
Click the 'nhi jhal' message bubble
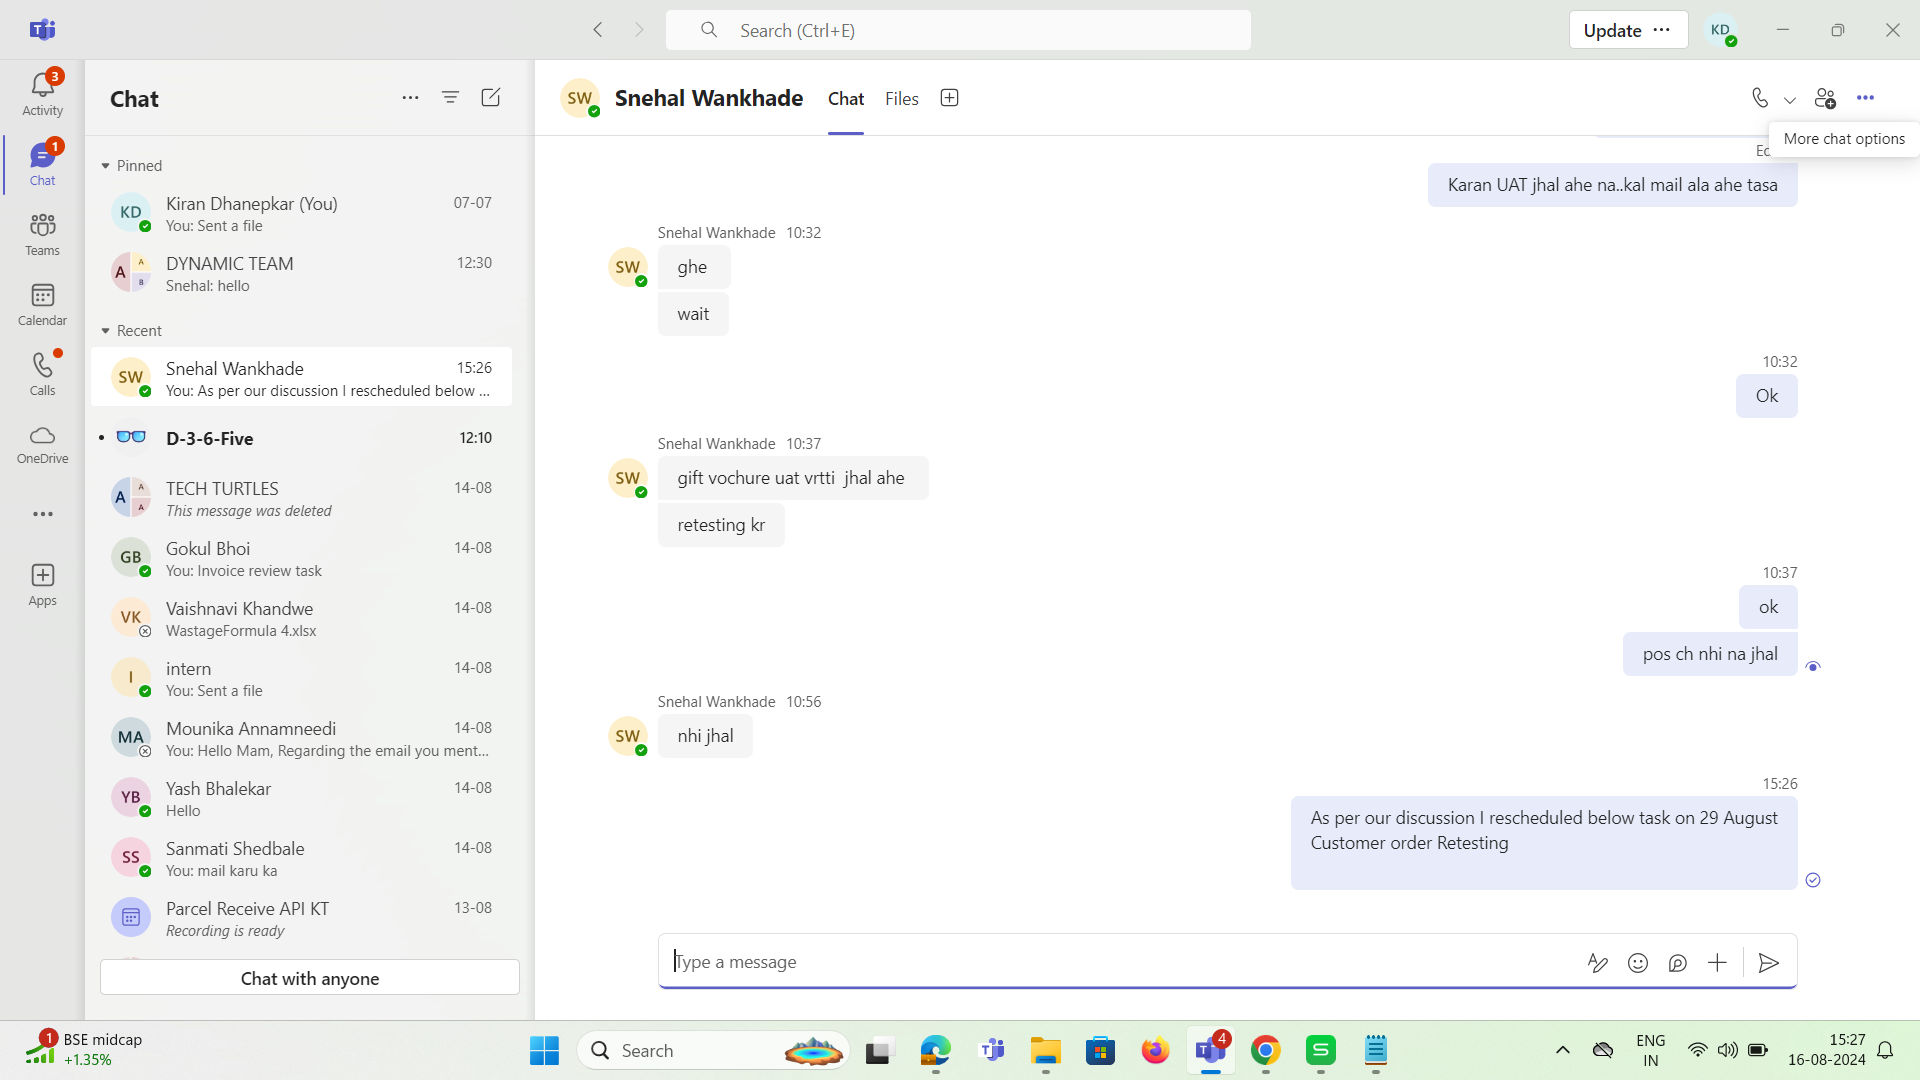click(x=705, y=736)
